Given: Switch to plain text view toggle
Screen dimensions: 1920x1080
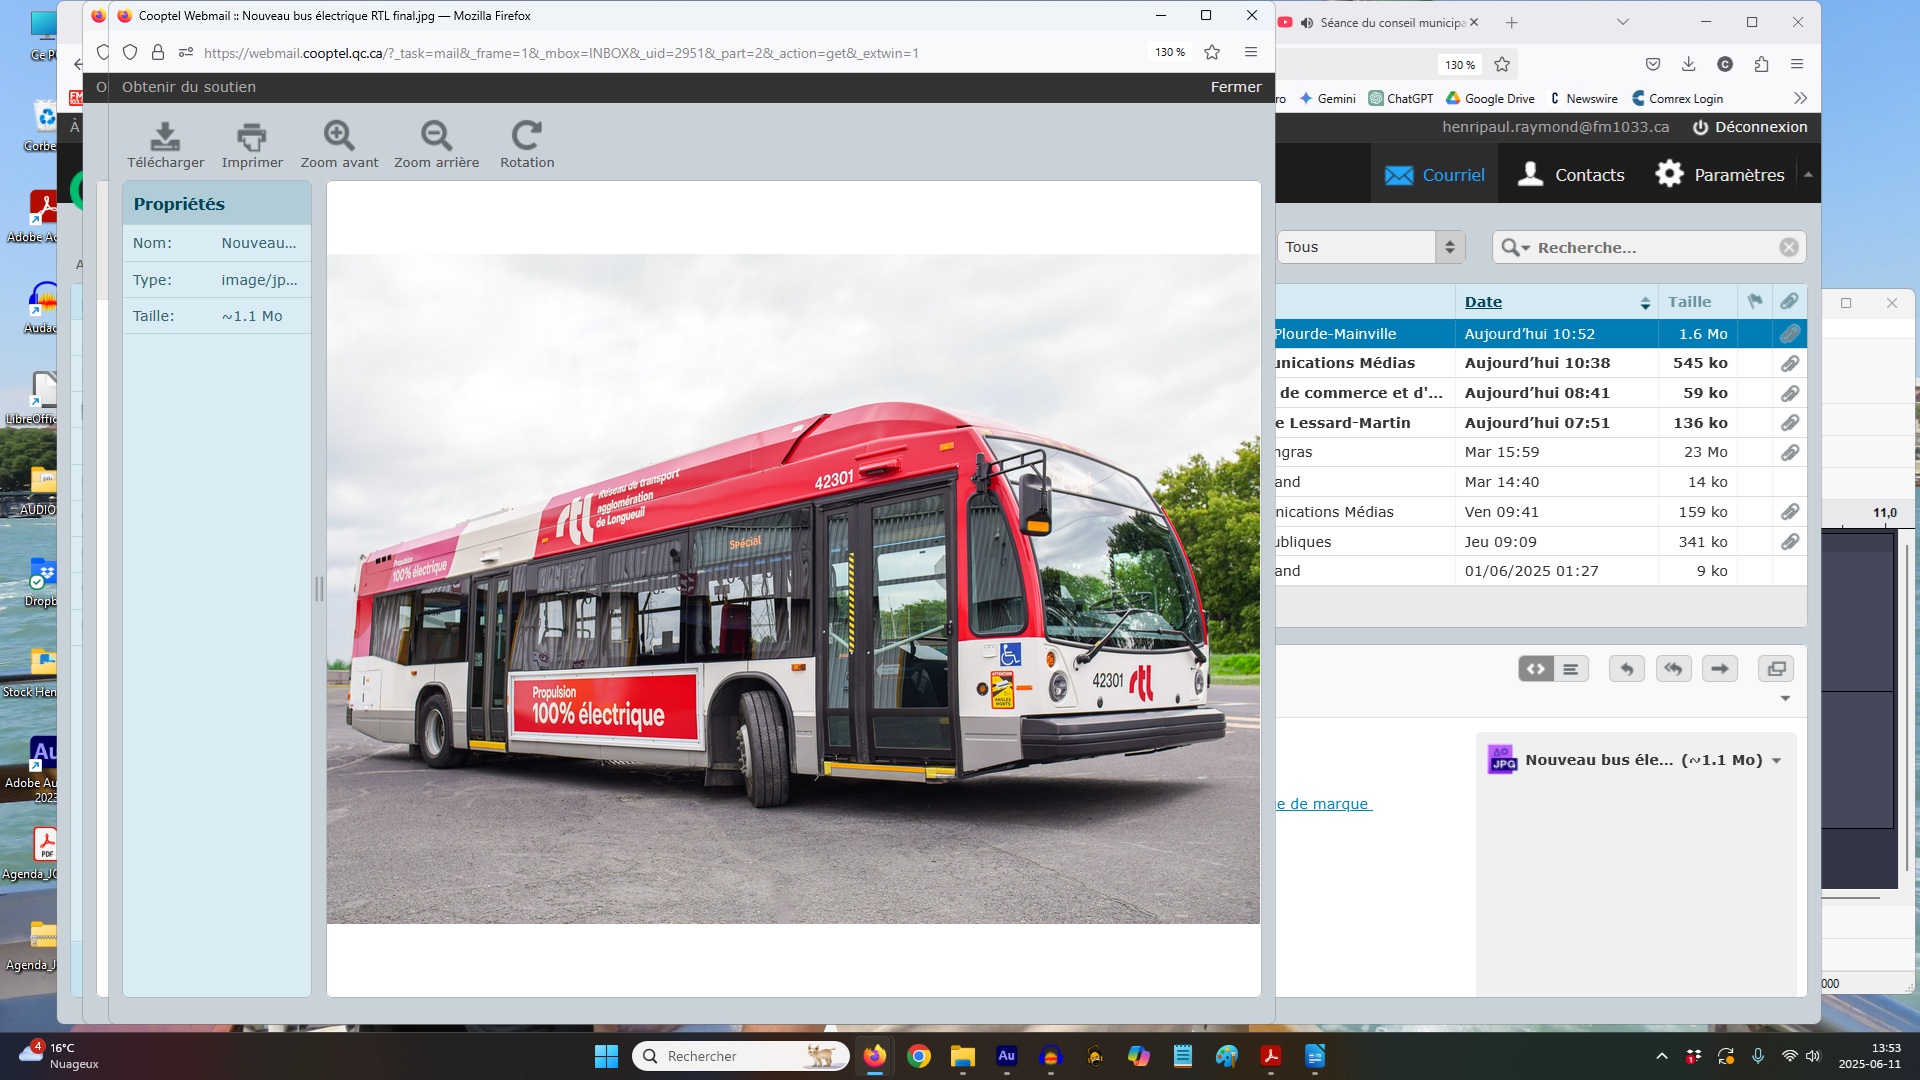Looking at the screenshot, I should coord(1571,669).
